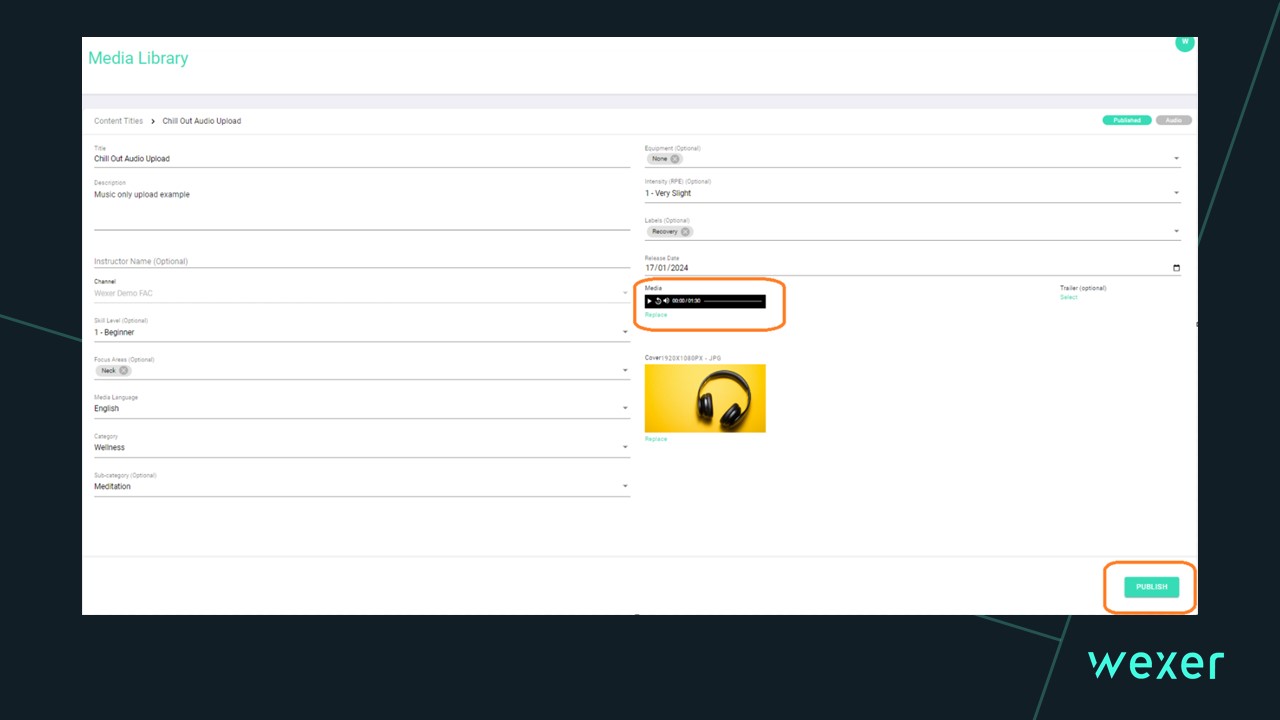Click the replay icon in audio player

click(x=658, y=301)
